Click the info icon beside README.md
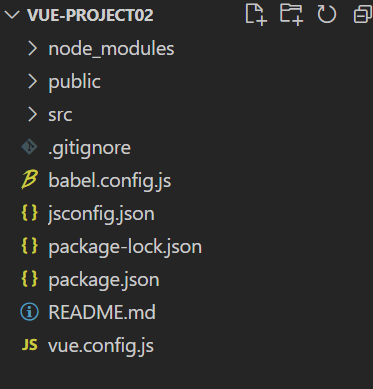The width and height of the screenshot is (373, 389). tap(30, 312)
